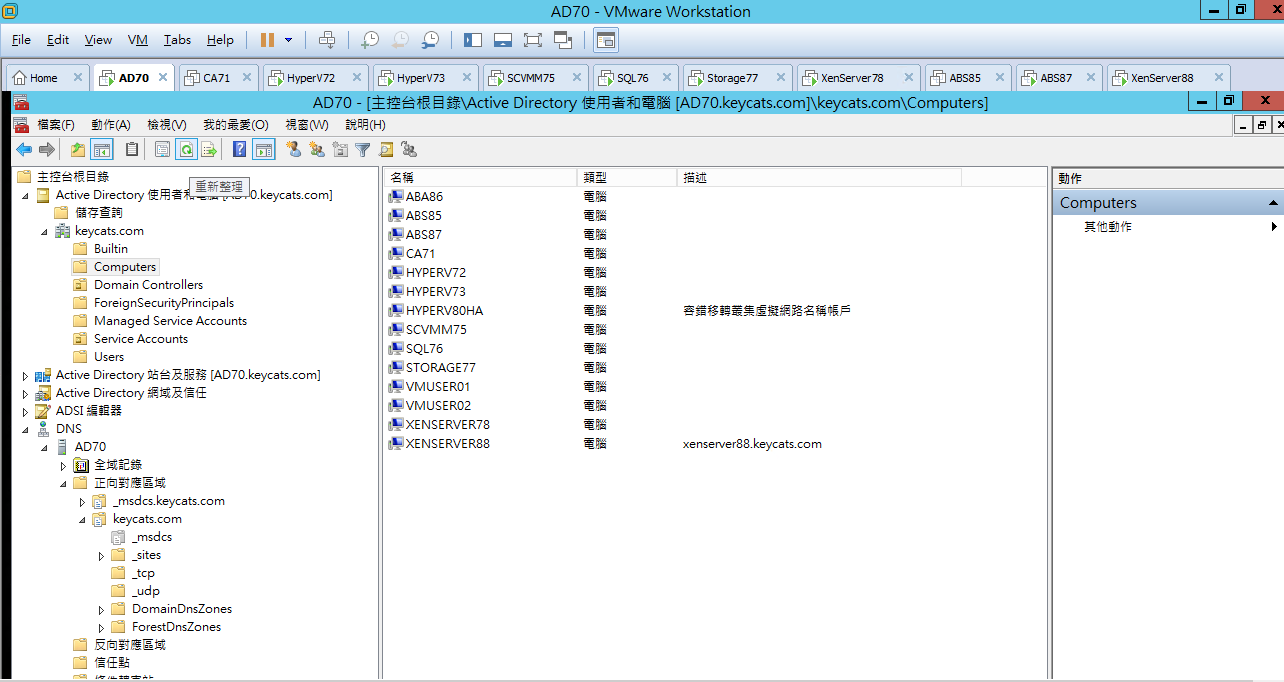Select Managed Service Accounts in tree
This screenshot has height=682, width=1284.
(x=170, y=321)
